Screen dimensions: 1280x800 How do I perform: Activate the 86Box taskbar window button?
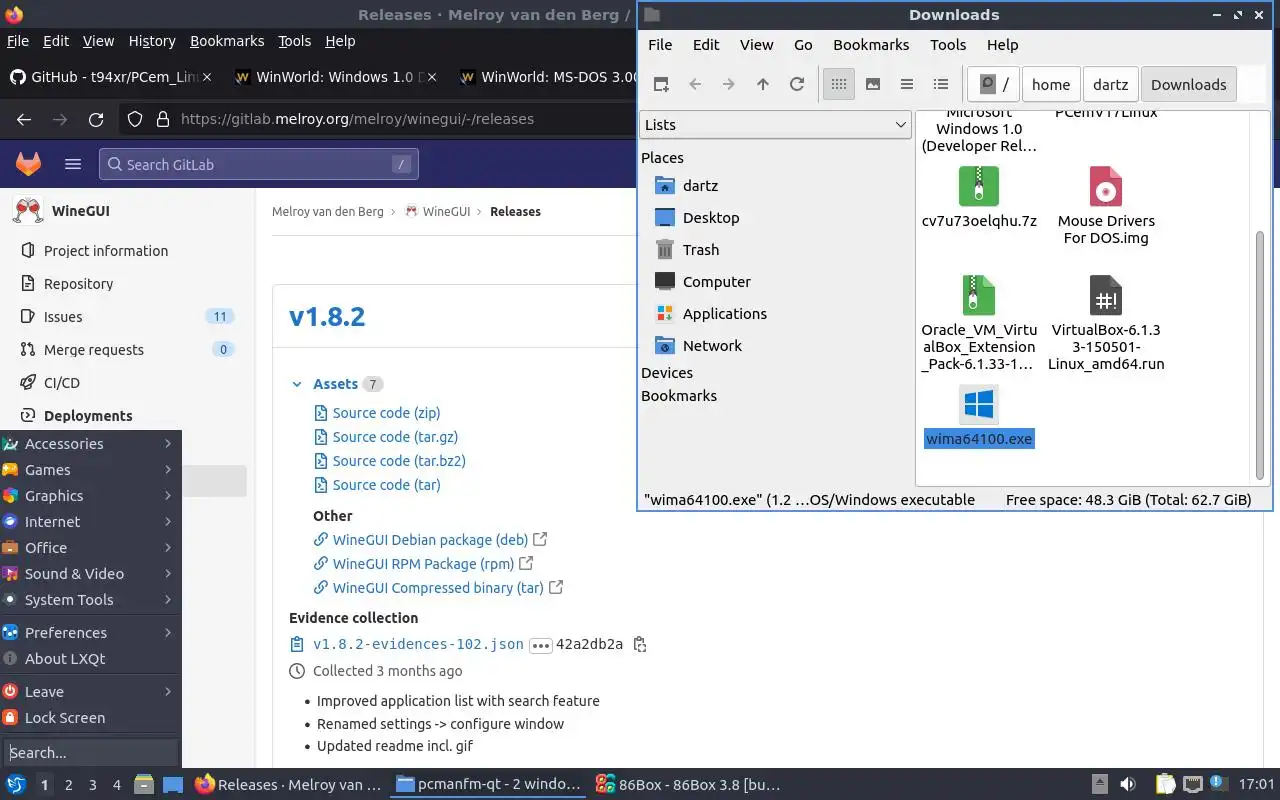(x=686, y=784)
